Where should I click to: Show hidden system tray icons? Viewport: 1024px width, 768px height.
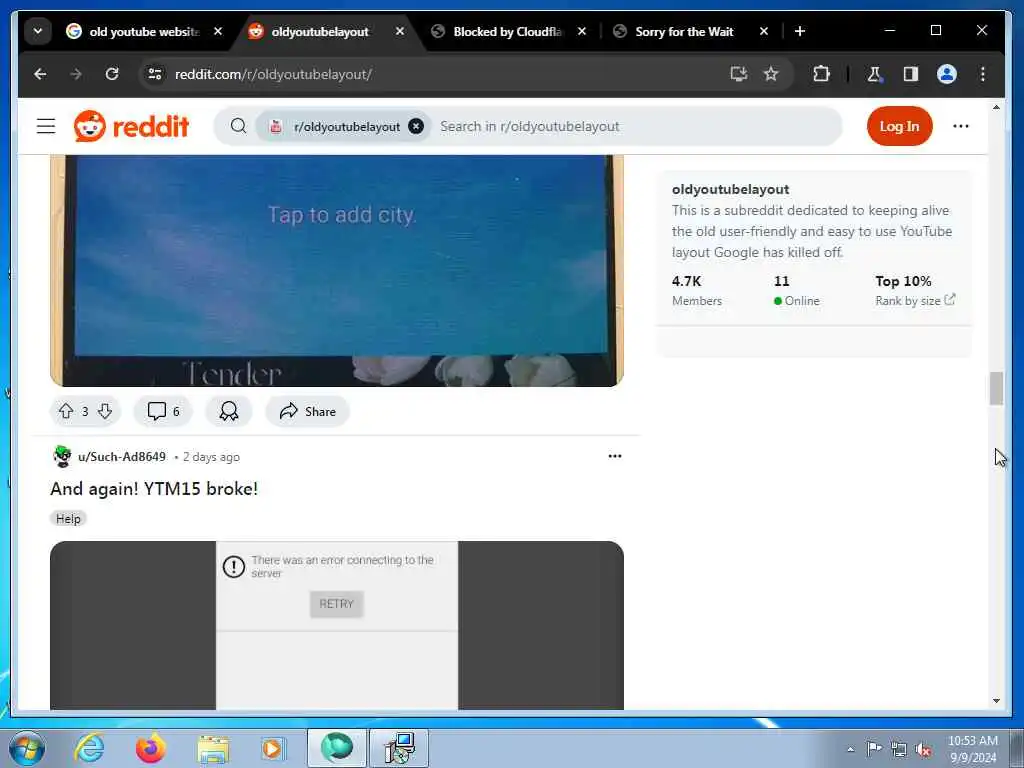click(x=850, y=749)
